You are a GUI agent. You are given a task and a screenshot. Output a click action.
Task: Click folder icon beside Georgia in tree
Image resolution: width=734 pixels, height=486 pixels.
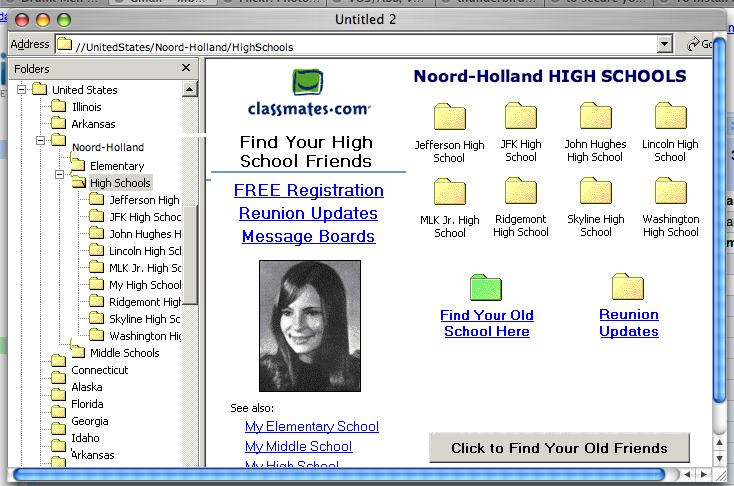pyautogui.click(x=59, y=412)
